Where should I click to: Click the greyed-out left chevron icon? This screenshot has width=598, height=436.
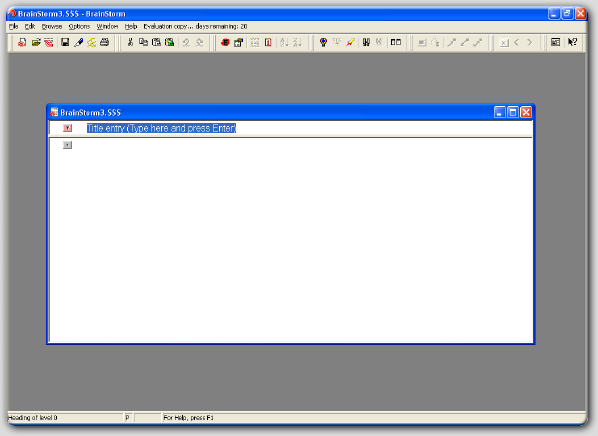click(517, 42)
